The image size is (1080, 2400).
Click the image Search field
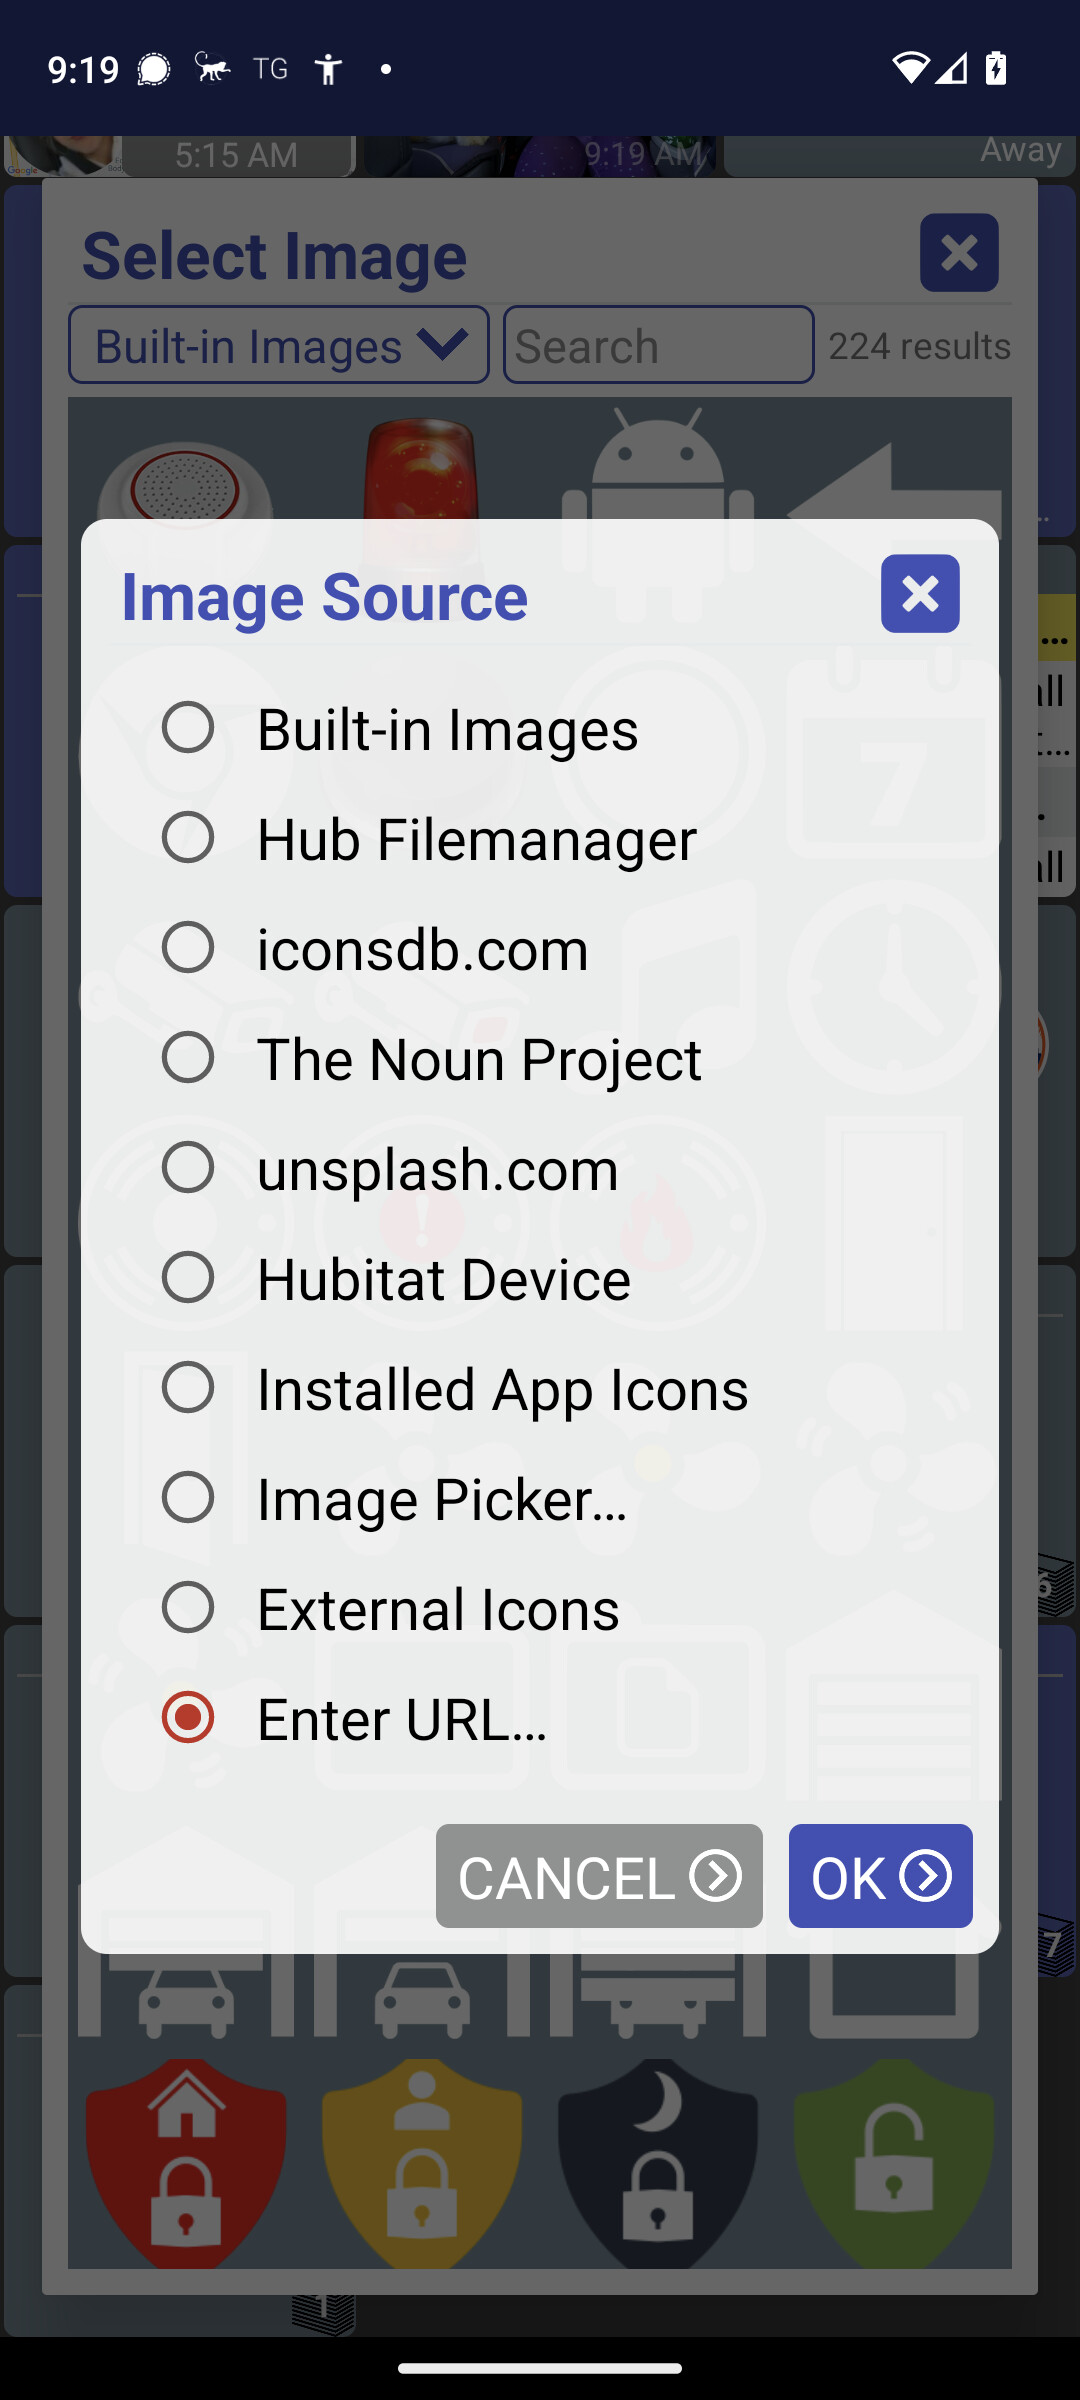(658, 345)
